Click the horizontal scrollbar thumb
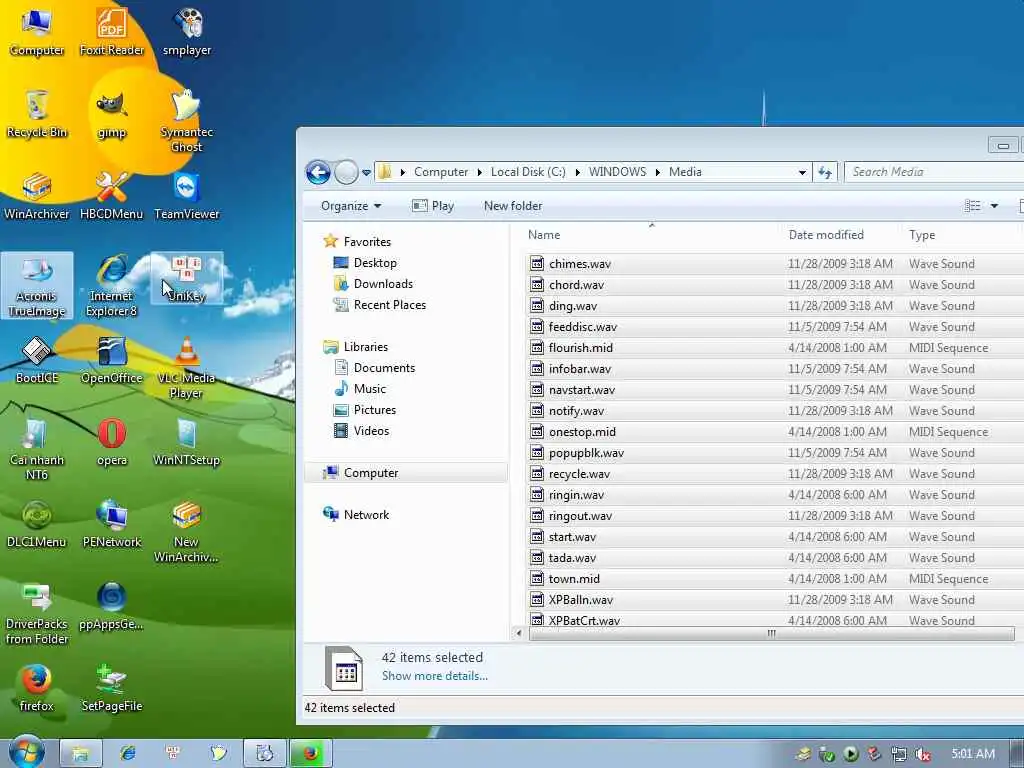Image resolution: width=1024 pixels, height=768 pixels. pyautogui.click(x=771, y=633)
